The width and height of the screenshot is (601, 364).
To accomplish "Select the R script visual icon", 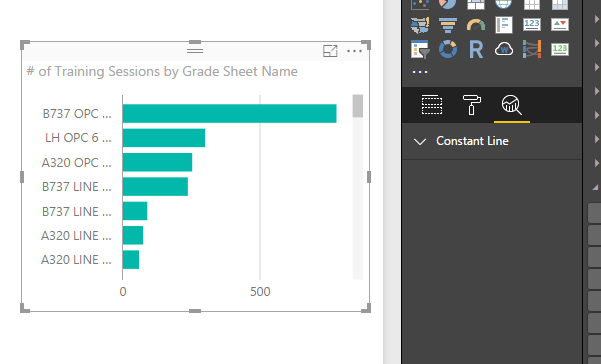I will (x=476, y=49).
